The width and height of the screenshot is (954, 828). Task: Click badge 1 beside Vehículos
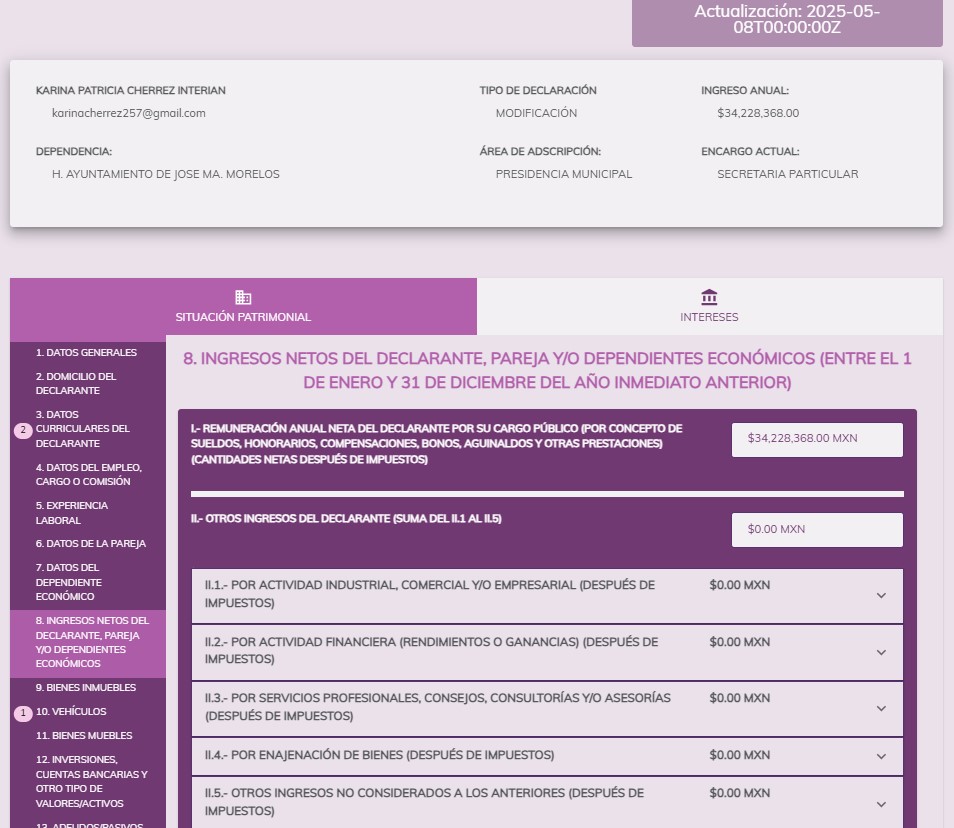pos(23,713)
